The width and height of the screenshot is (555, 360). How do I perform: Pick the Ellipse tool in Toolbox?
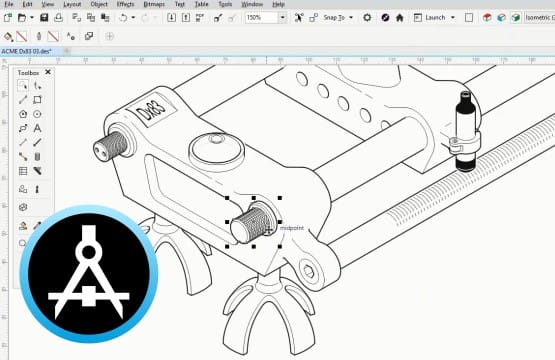point(37,114)
